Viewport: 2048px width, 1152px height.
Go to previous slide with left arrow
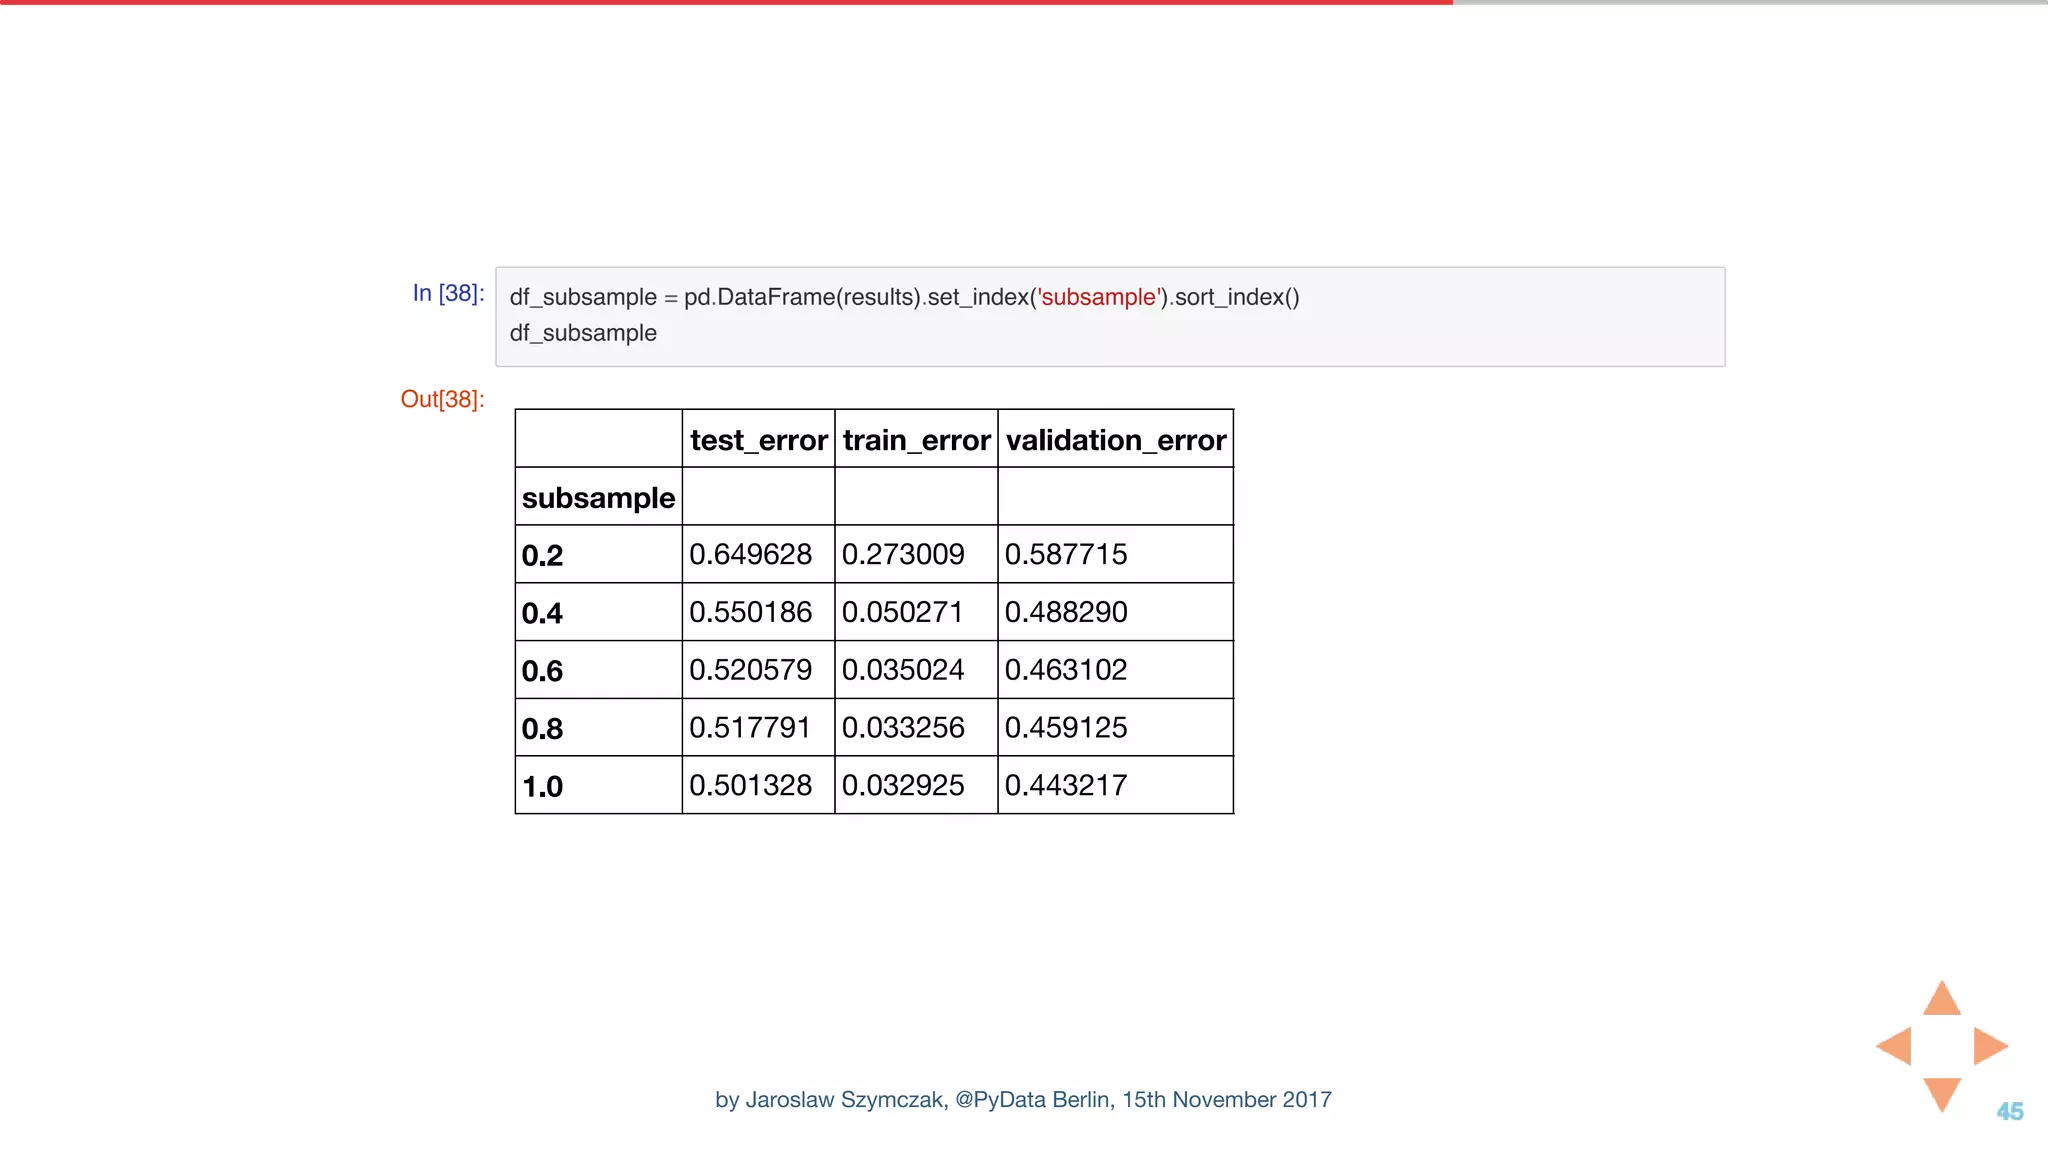pyautogui.click(x=1894, y=1046)
